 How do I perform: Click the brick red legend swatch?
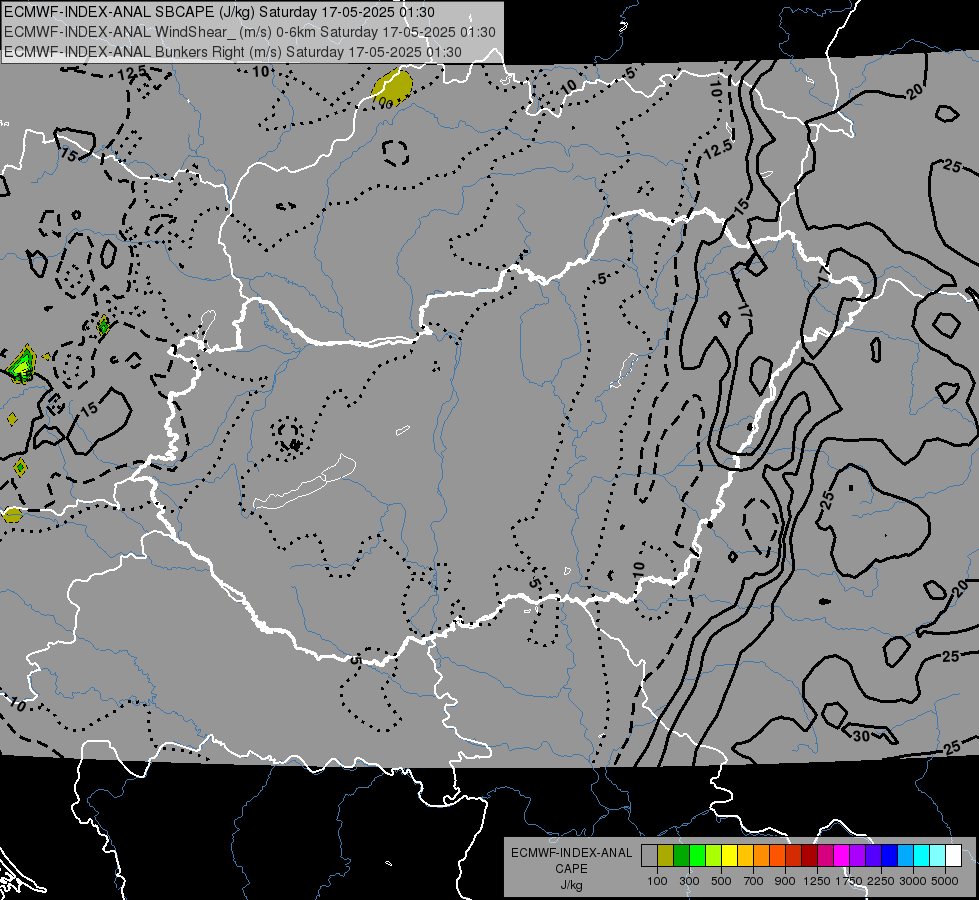(794, 856)
